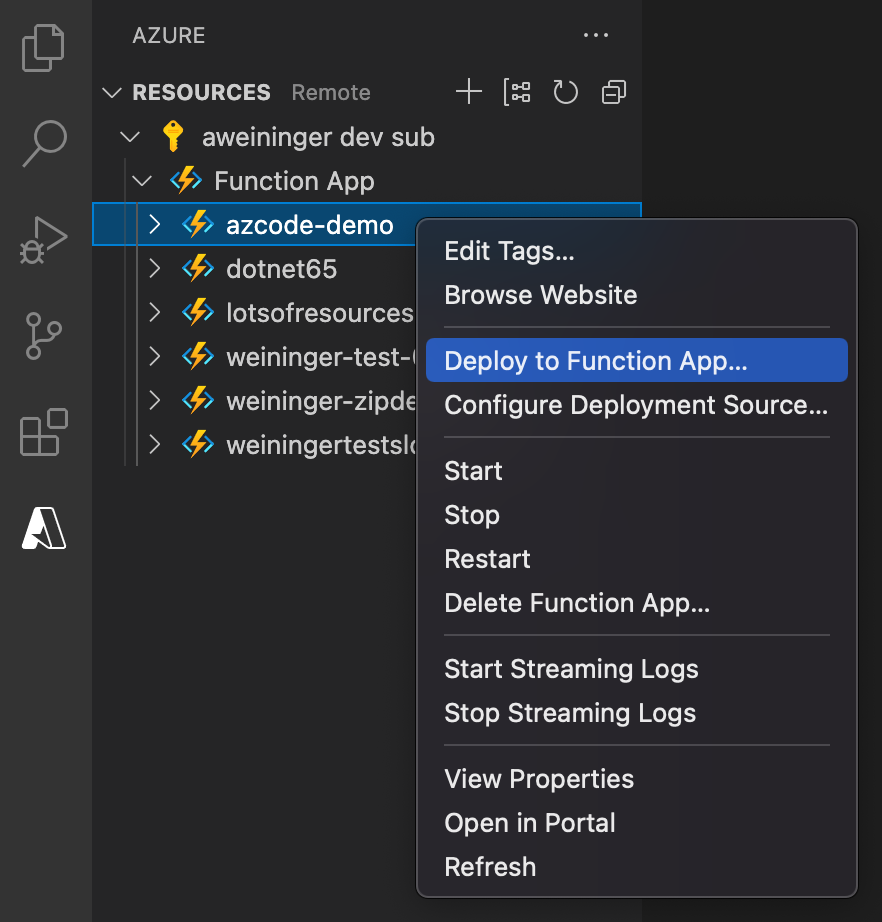Choose Start Streaming Logs in context menu
The height and width of the screenshot is (922, 882).
click(571, 669)
